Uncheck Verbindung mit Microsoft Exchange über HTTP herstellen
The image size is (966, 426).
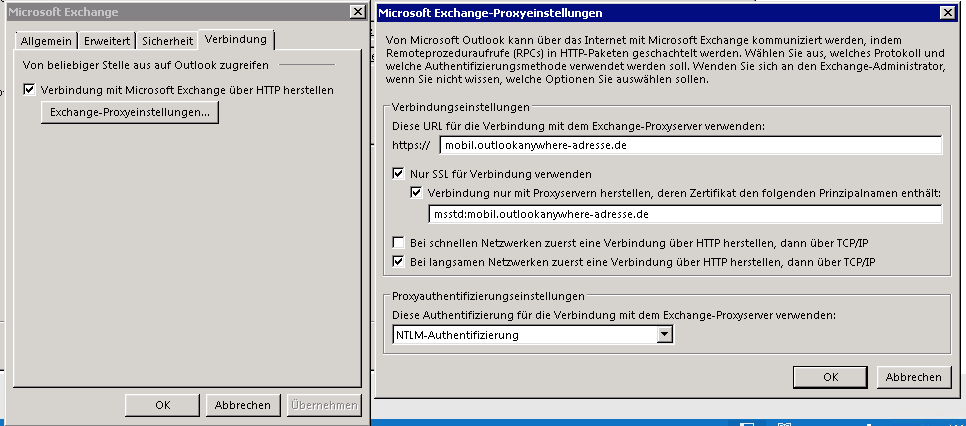click(x=29, y=90)
